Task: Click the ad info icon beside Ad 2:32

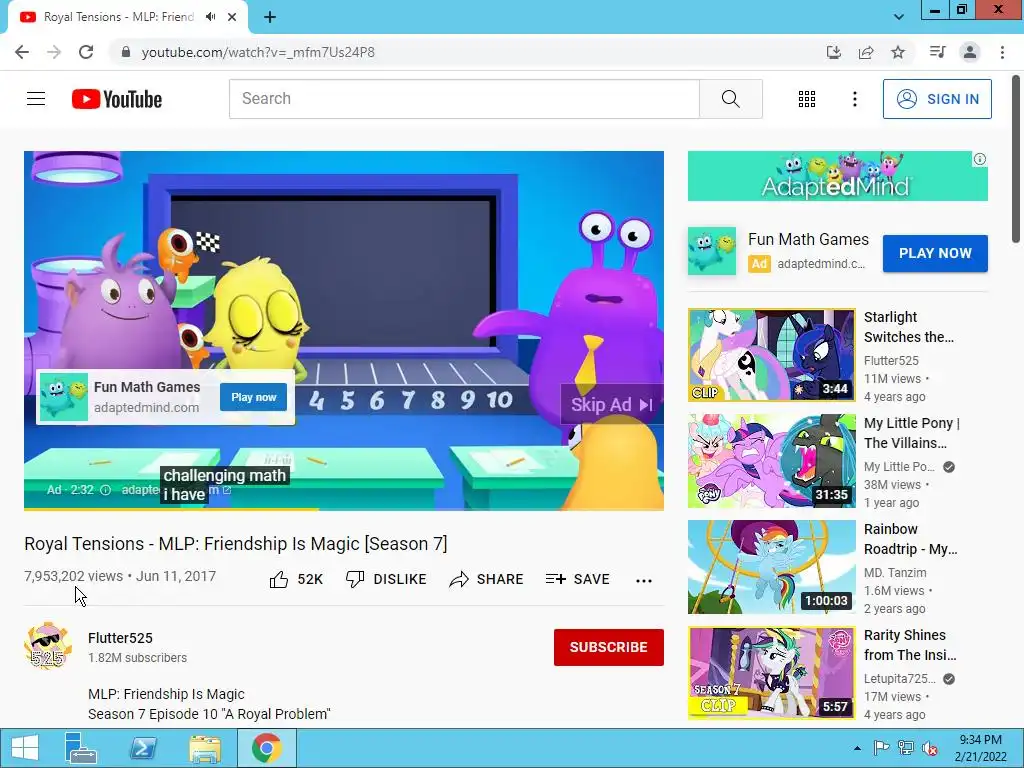Action: coord(105,490)
